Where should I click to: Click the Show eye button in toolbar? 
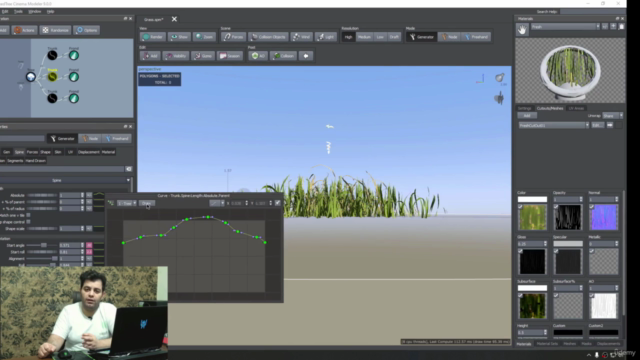[179, 37]
